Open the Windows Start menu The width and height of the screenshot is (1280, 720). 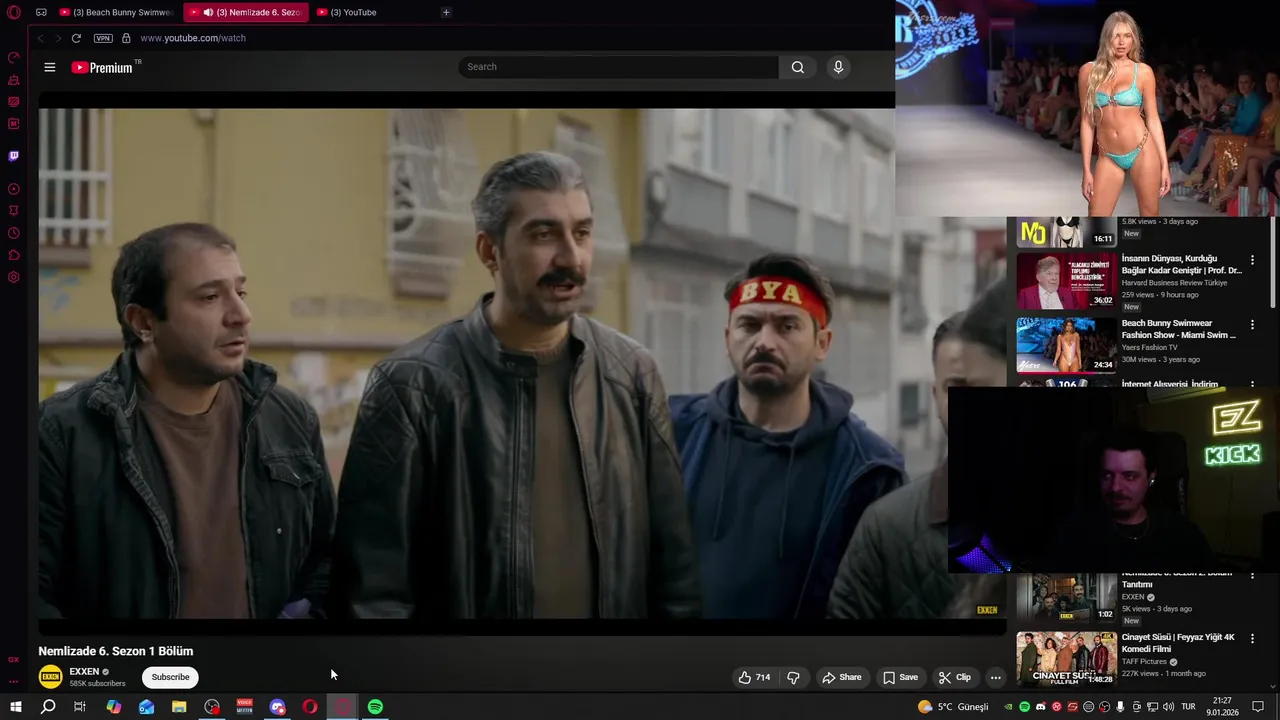coord(15,707)
